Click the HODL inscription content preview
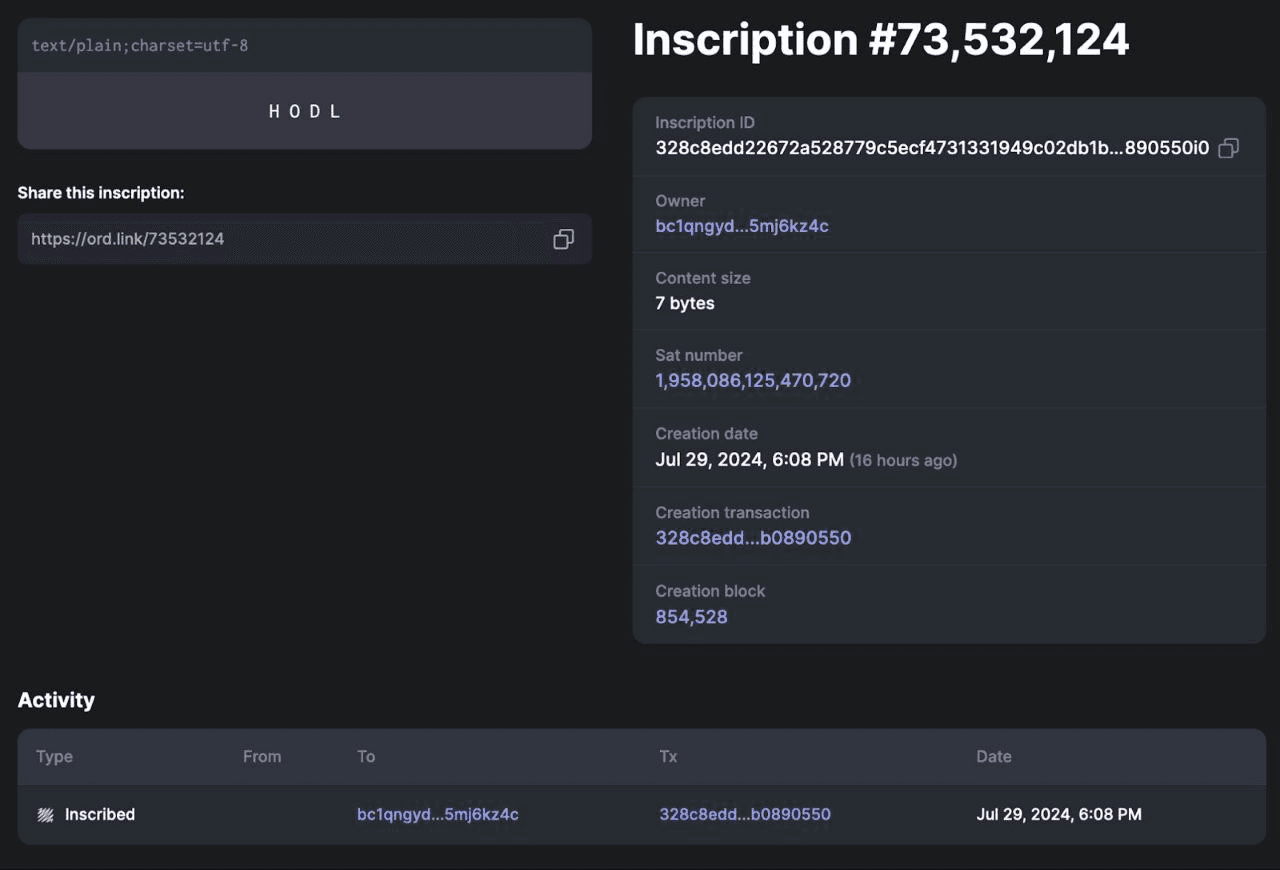The height and width of the screenshot is (870, 1280). pos(305,111)
